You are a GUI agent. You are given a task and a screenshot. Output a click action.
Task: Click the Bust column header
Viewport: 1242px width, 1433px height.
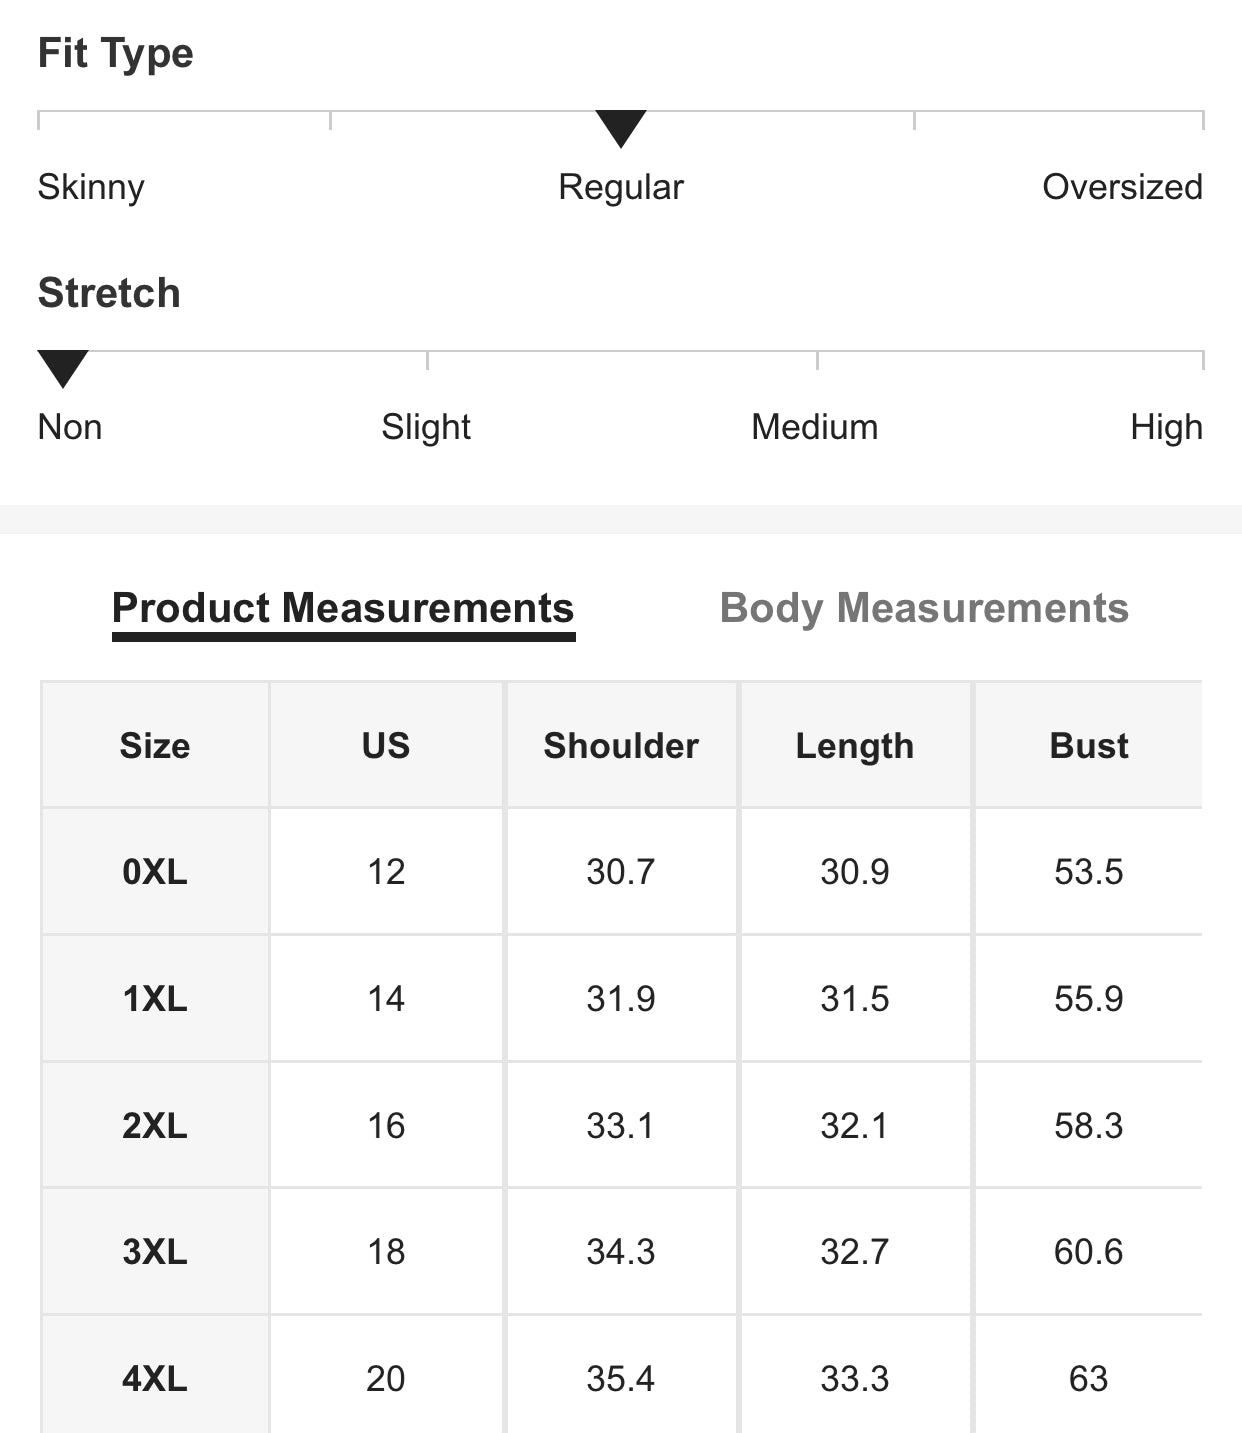click(1089, 746)
